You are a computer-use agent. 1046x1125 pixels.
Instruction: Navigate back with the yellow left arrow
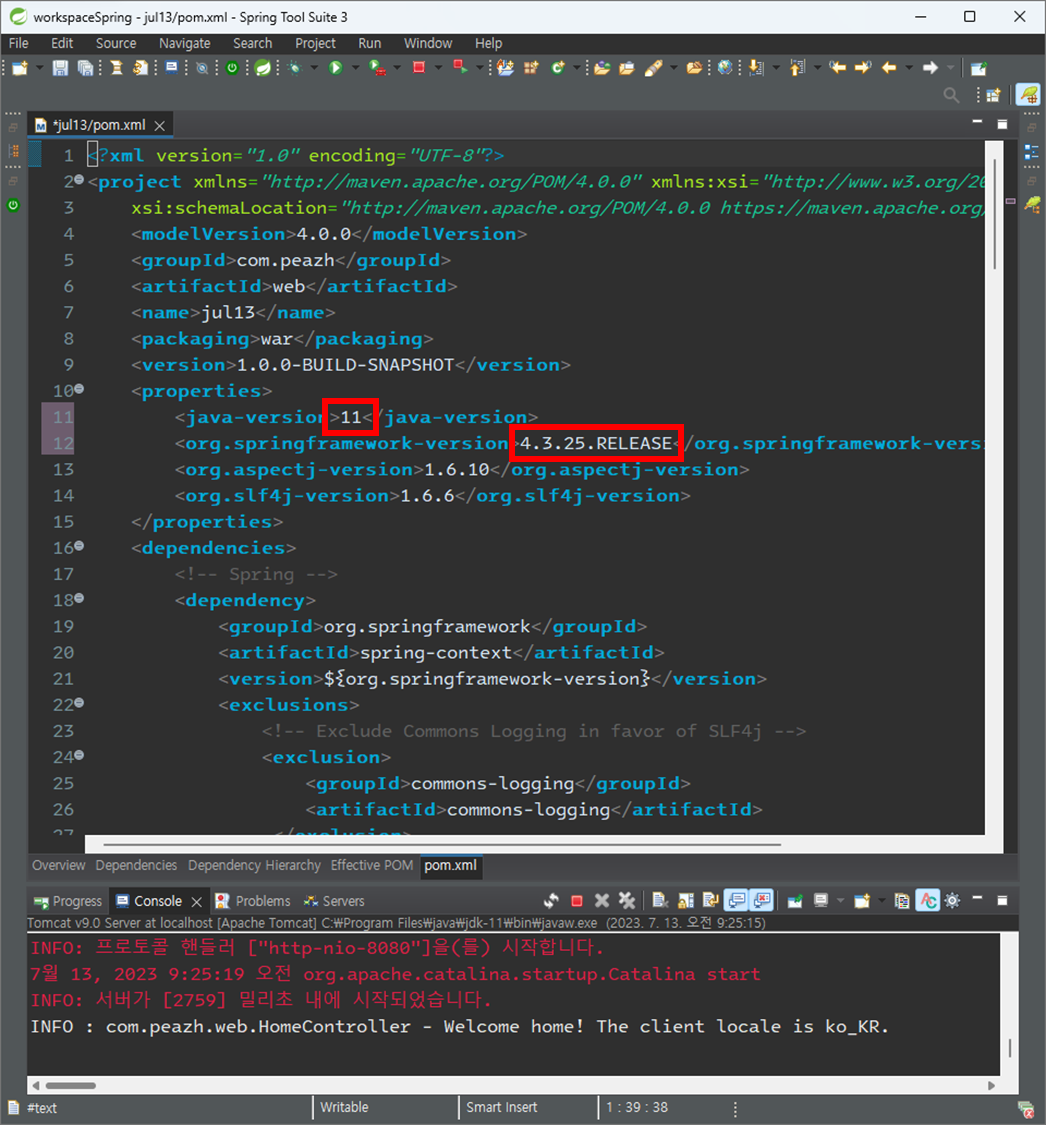coord(889,68)
